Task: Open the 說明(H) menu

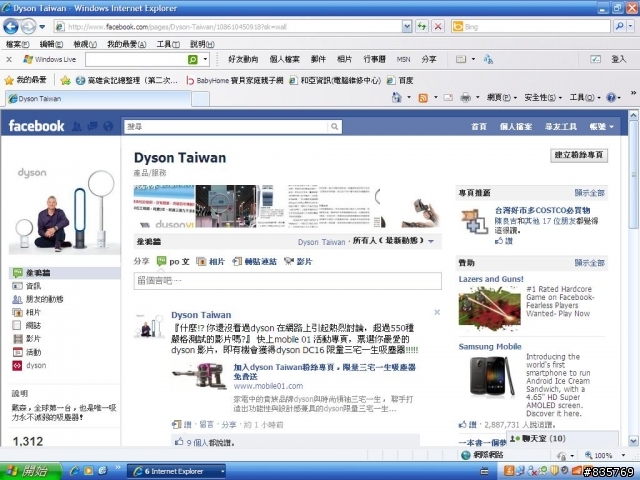Action: click(202, 44)
